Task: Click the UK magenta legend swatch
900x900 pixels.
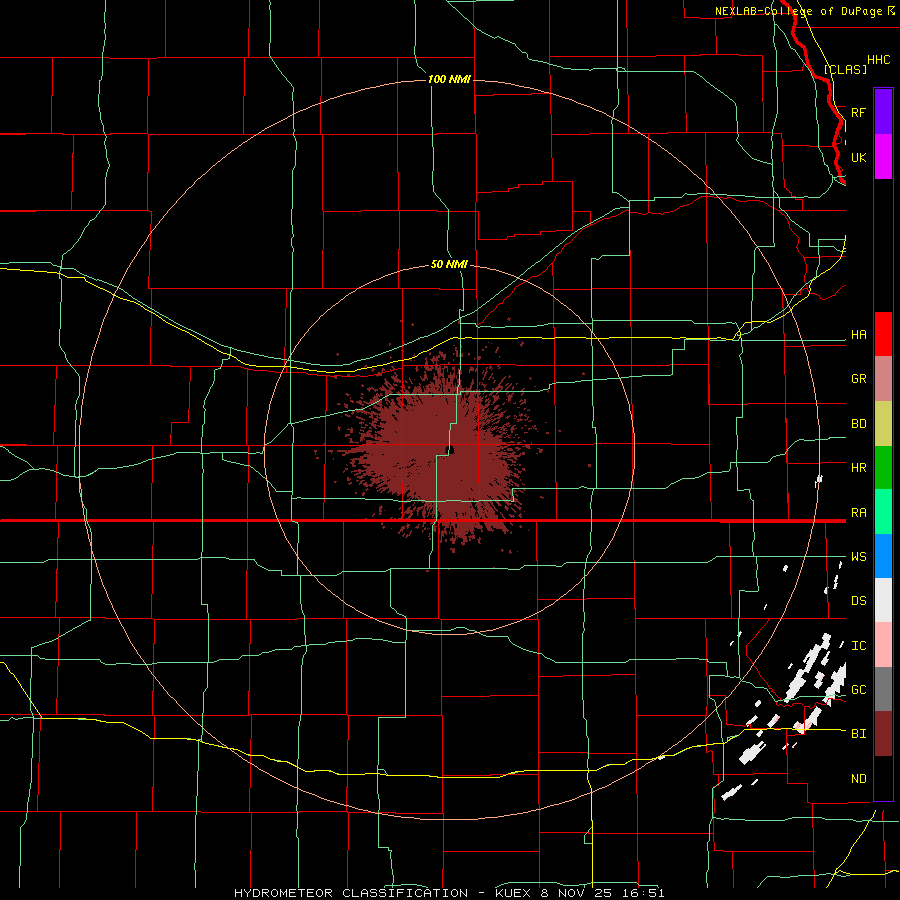Action: pyautogui.click(x=883, y=157)
